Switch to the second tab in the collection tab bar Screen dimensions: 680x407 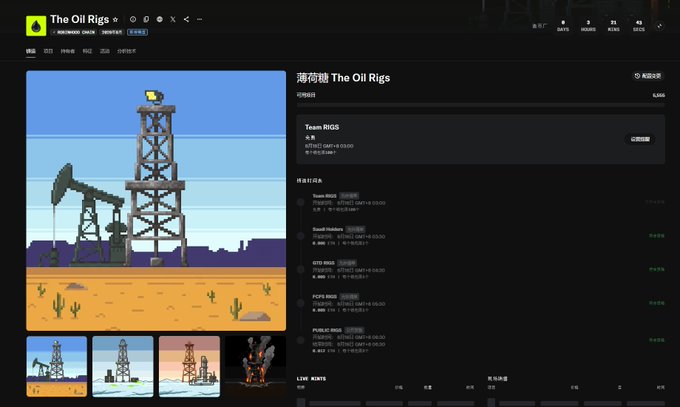coord(48,51)
